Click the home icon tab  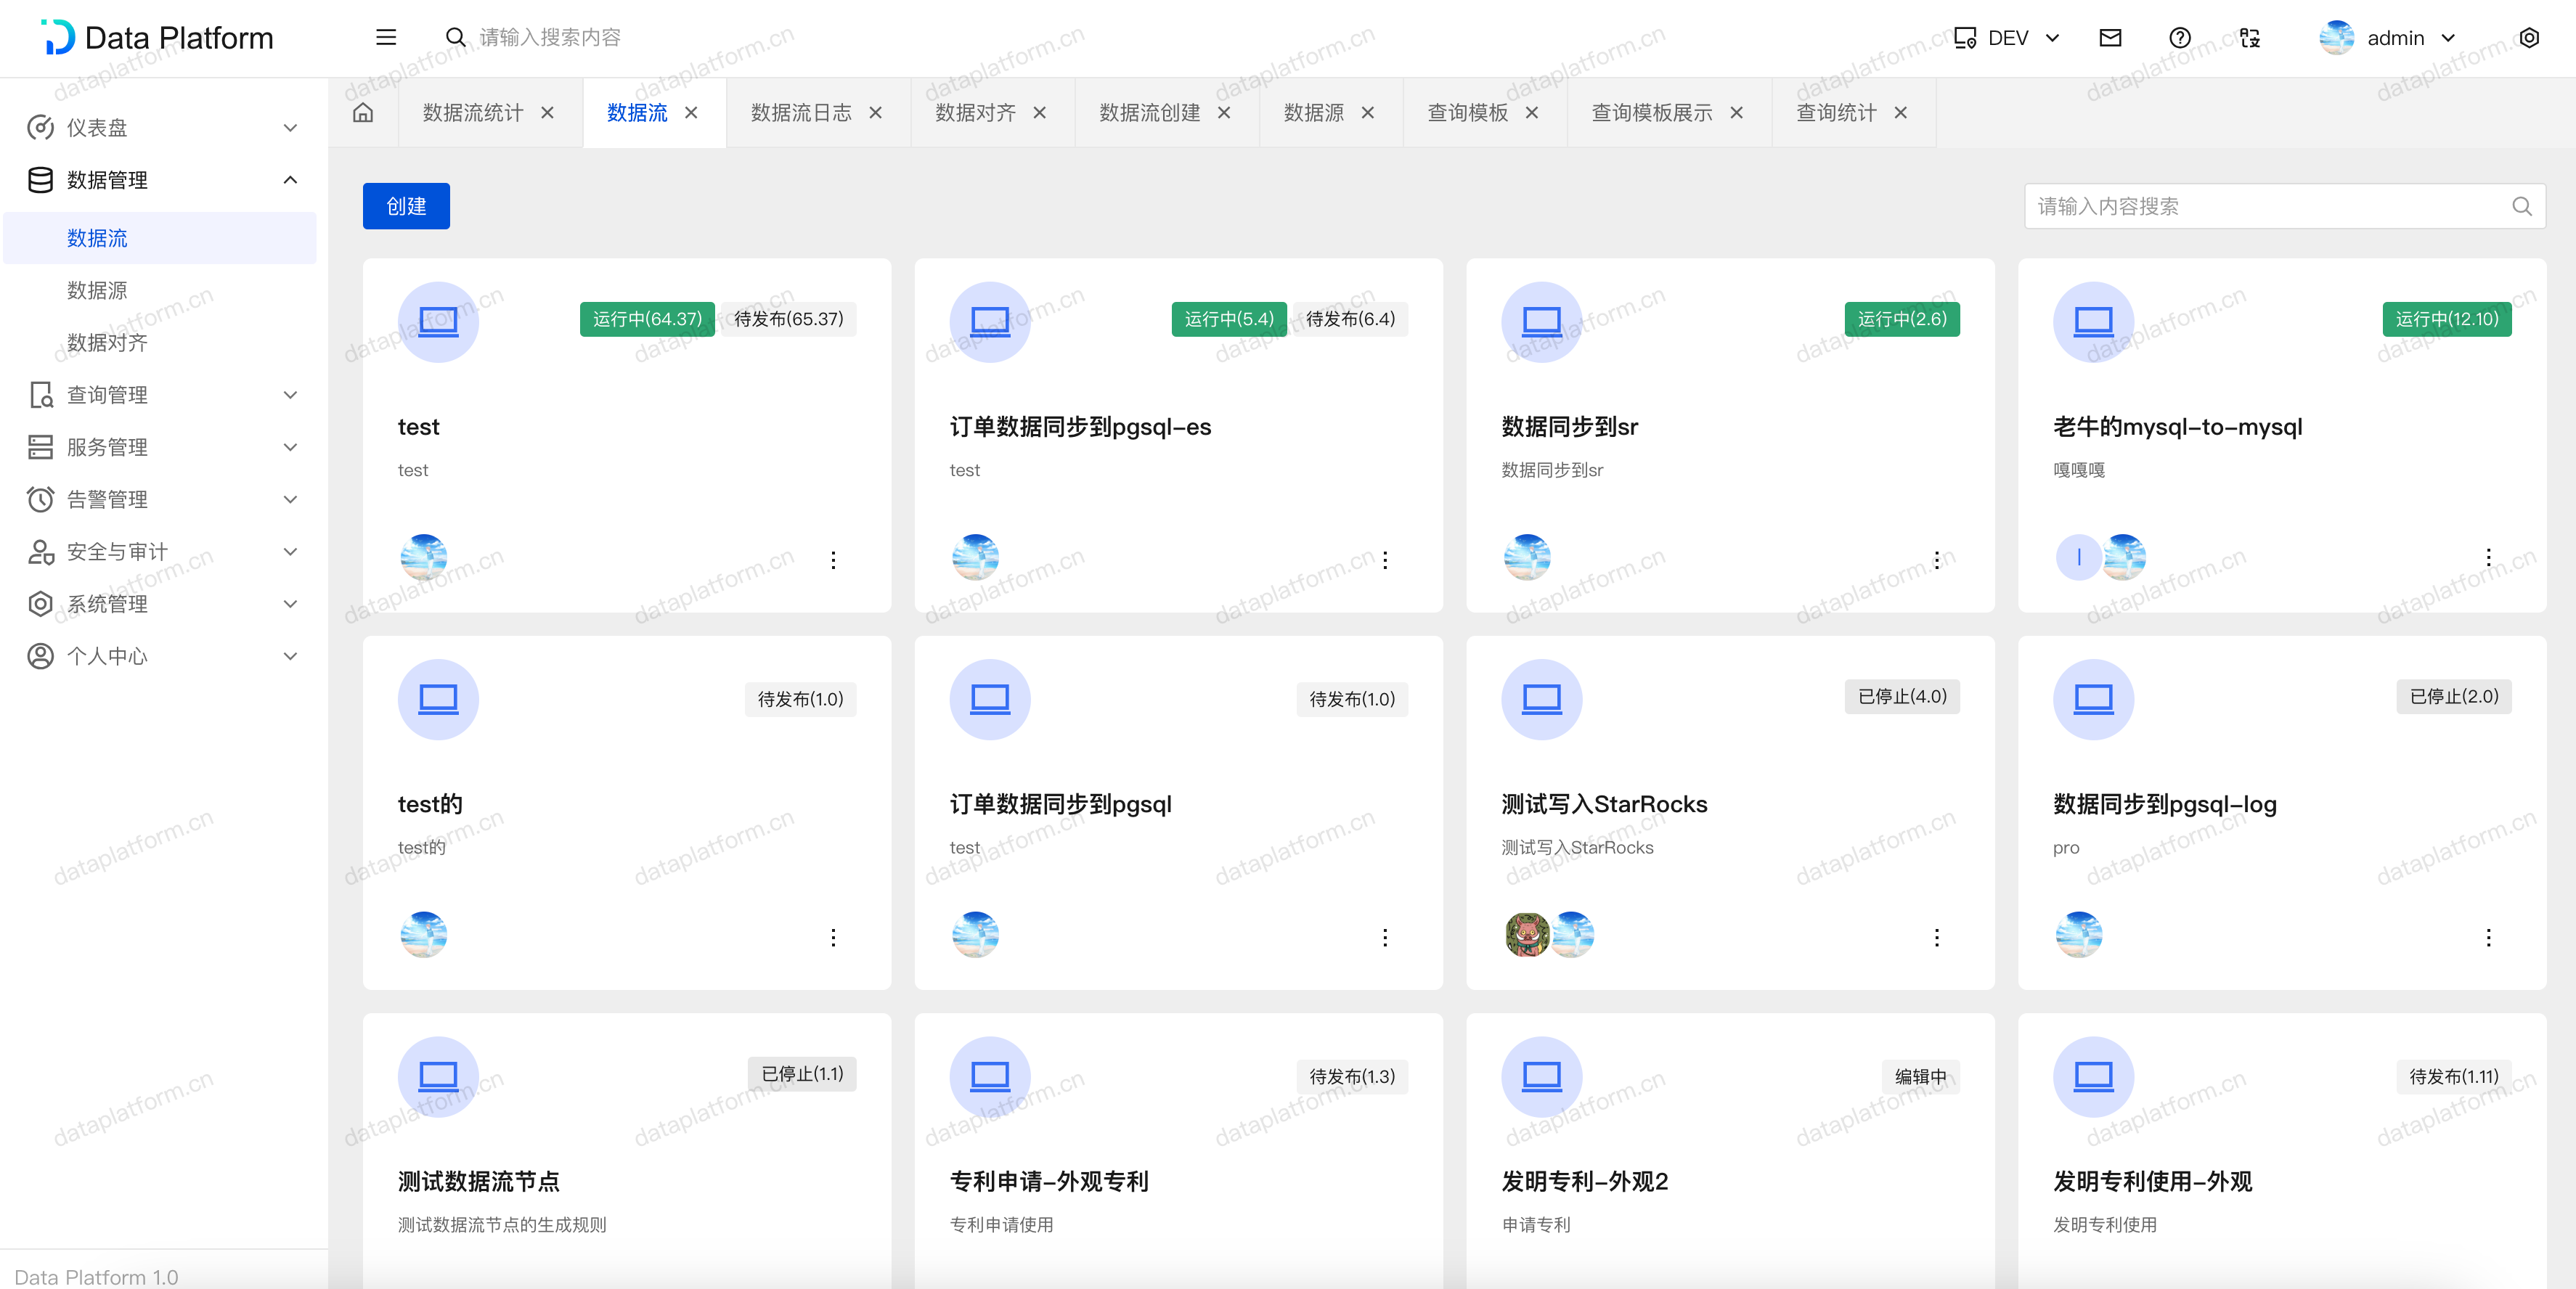363,113
